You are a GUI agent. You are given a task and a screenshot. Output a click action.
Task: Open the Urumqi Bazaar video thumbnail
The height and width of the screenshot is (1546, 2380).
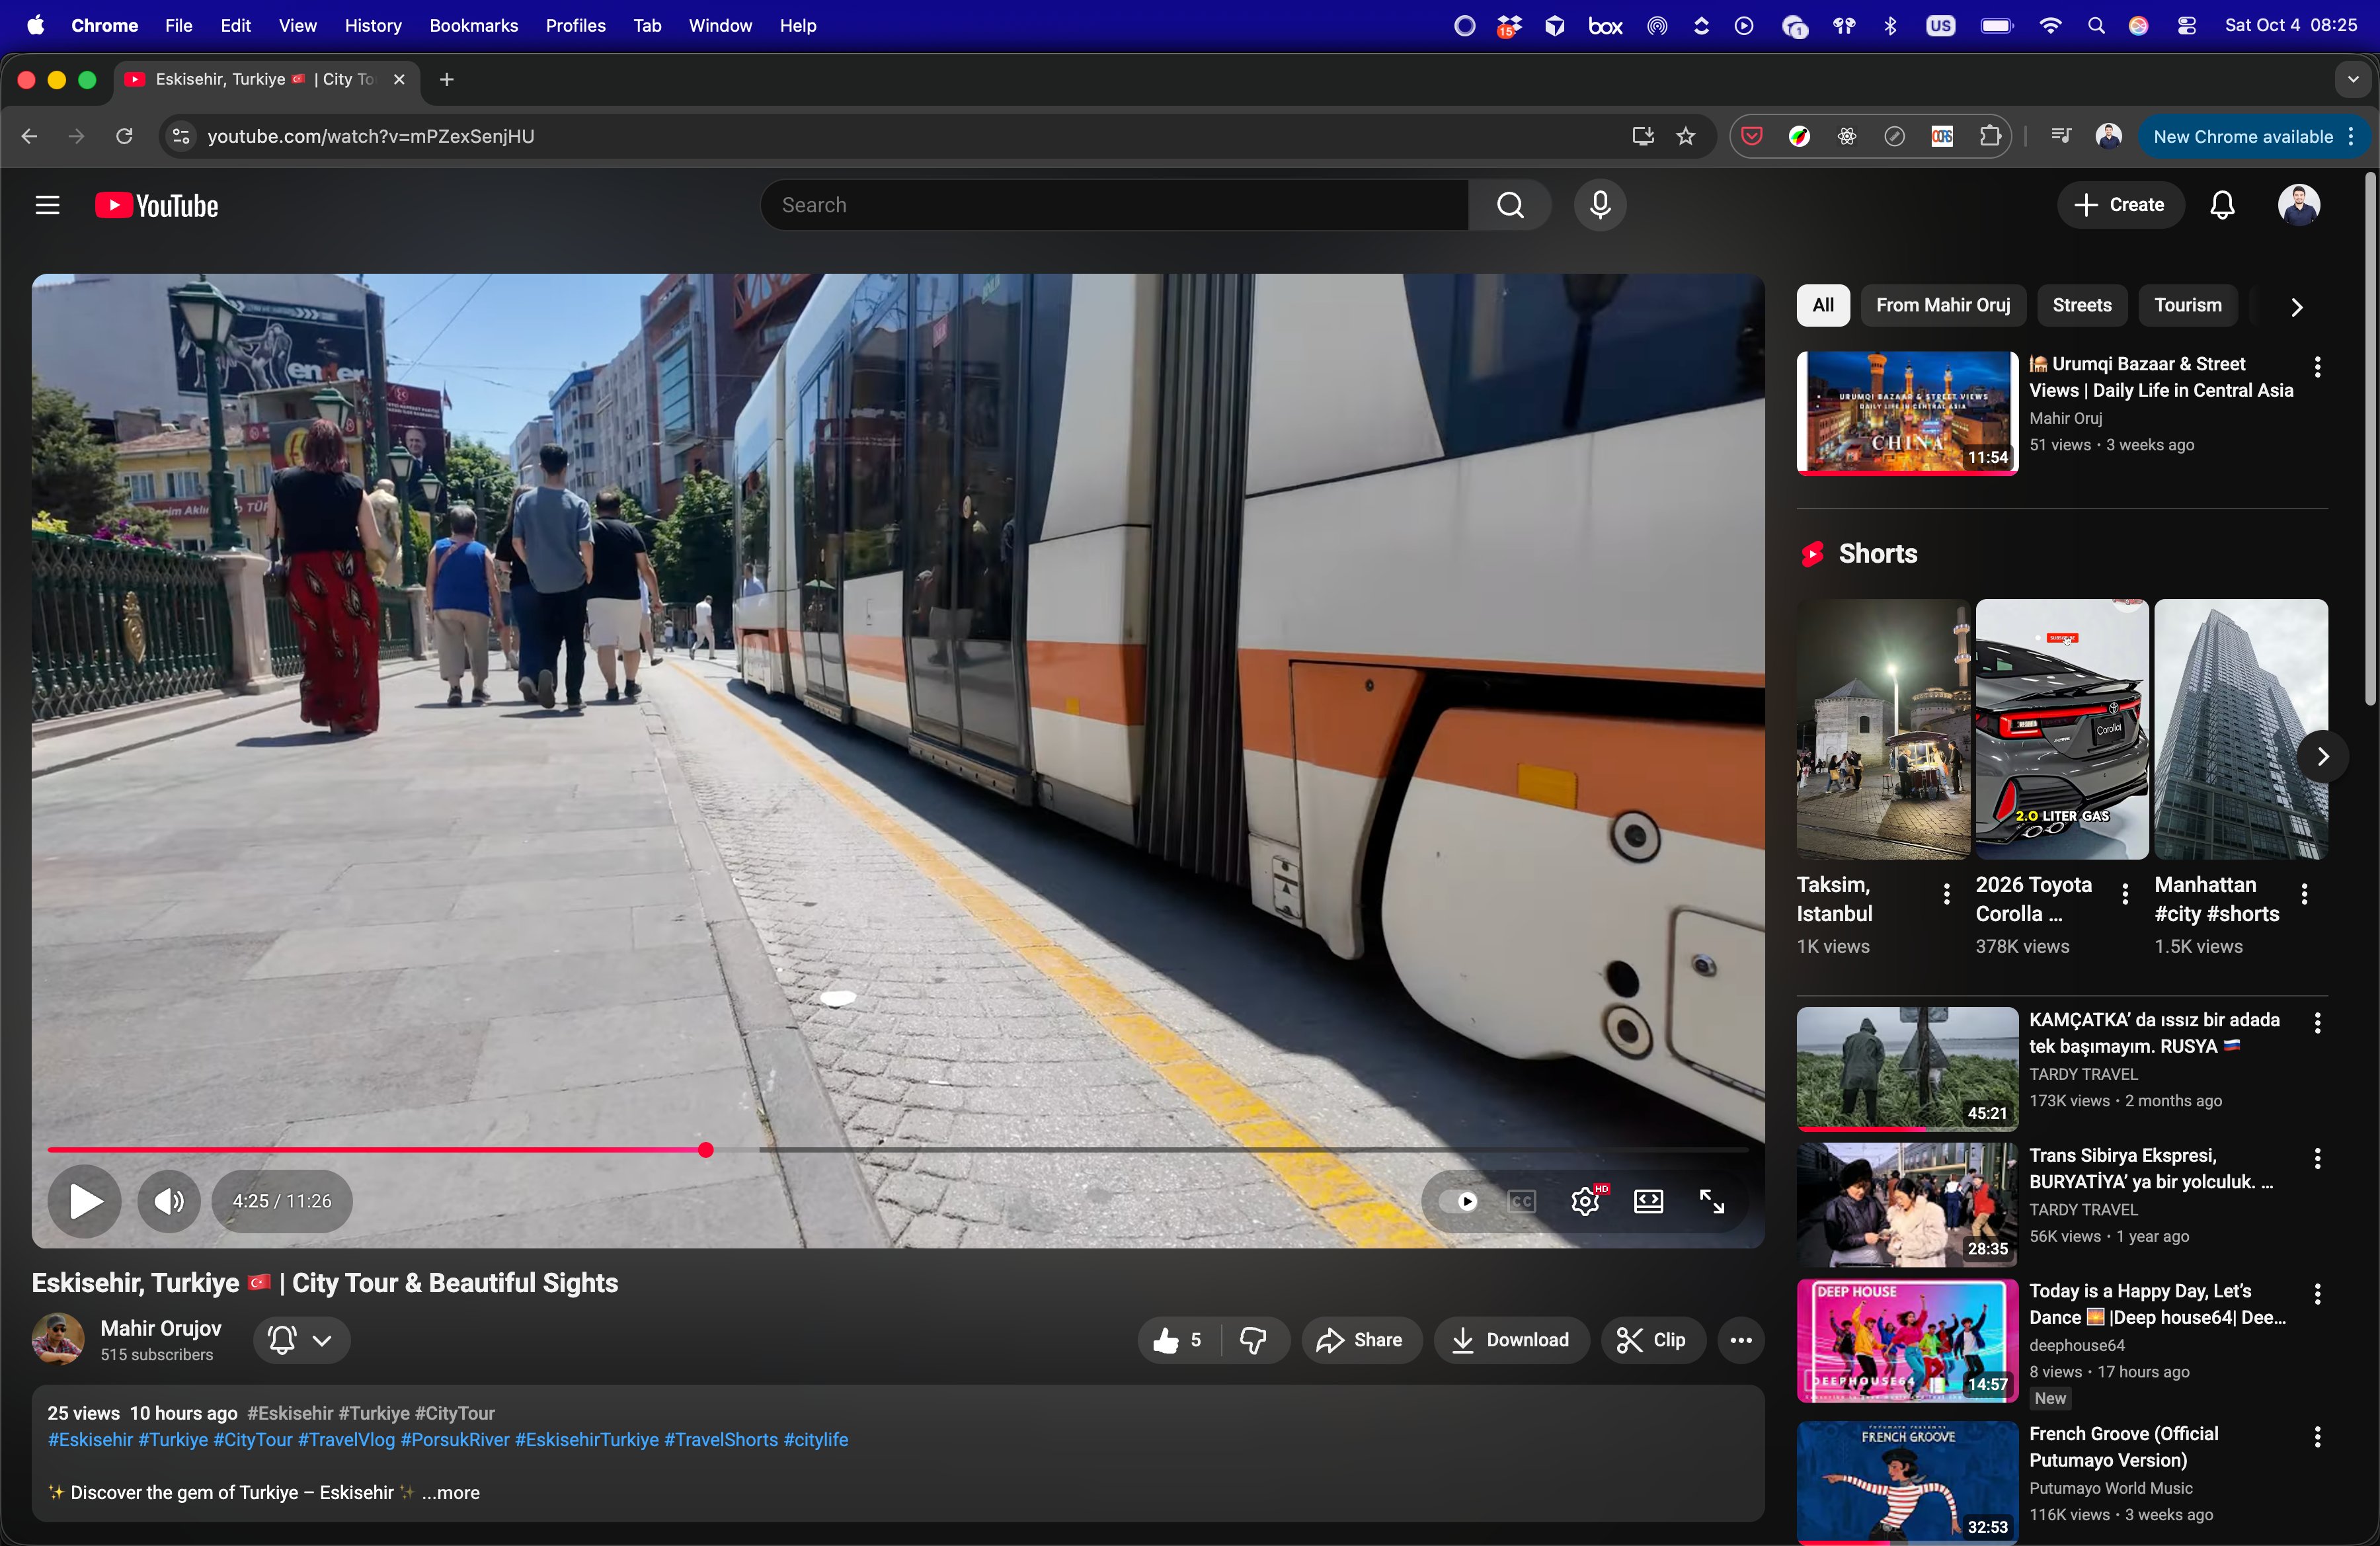[1906, 413]
